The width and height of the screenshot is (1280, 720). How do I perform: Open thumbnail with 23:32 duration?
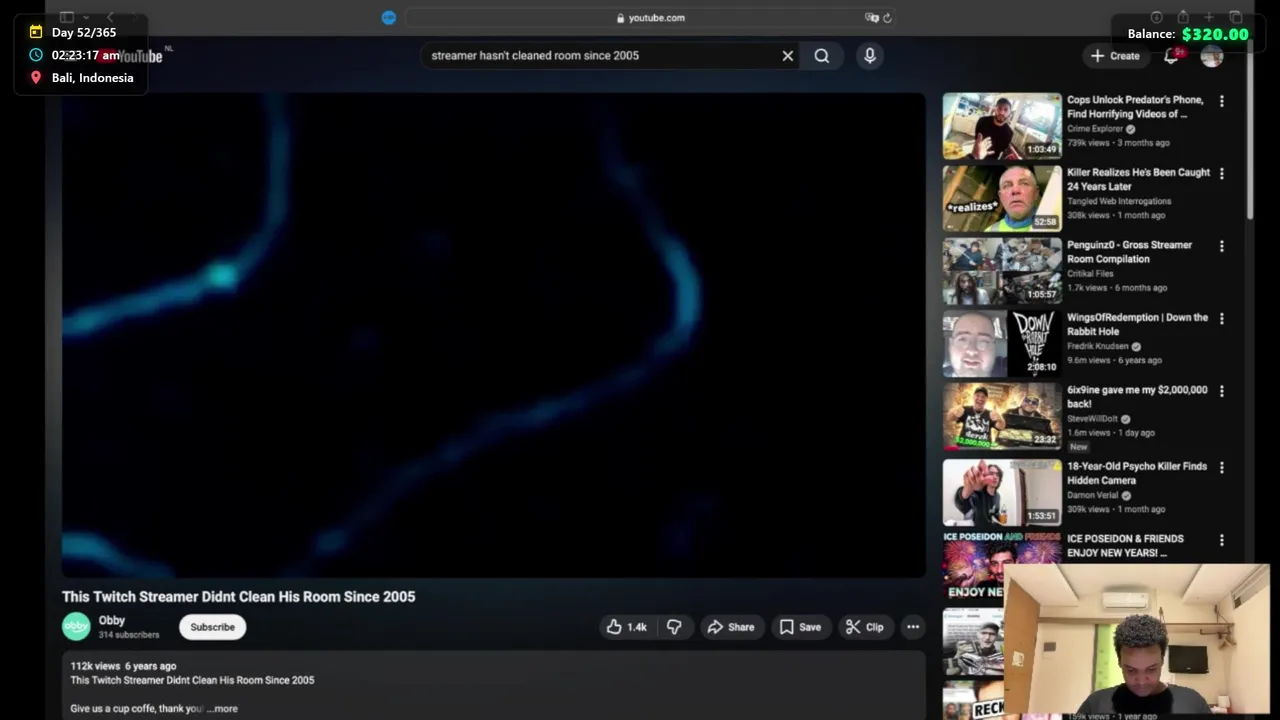click(1002, 416)
